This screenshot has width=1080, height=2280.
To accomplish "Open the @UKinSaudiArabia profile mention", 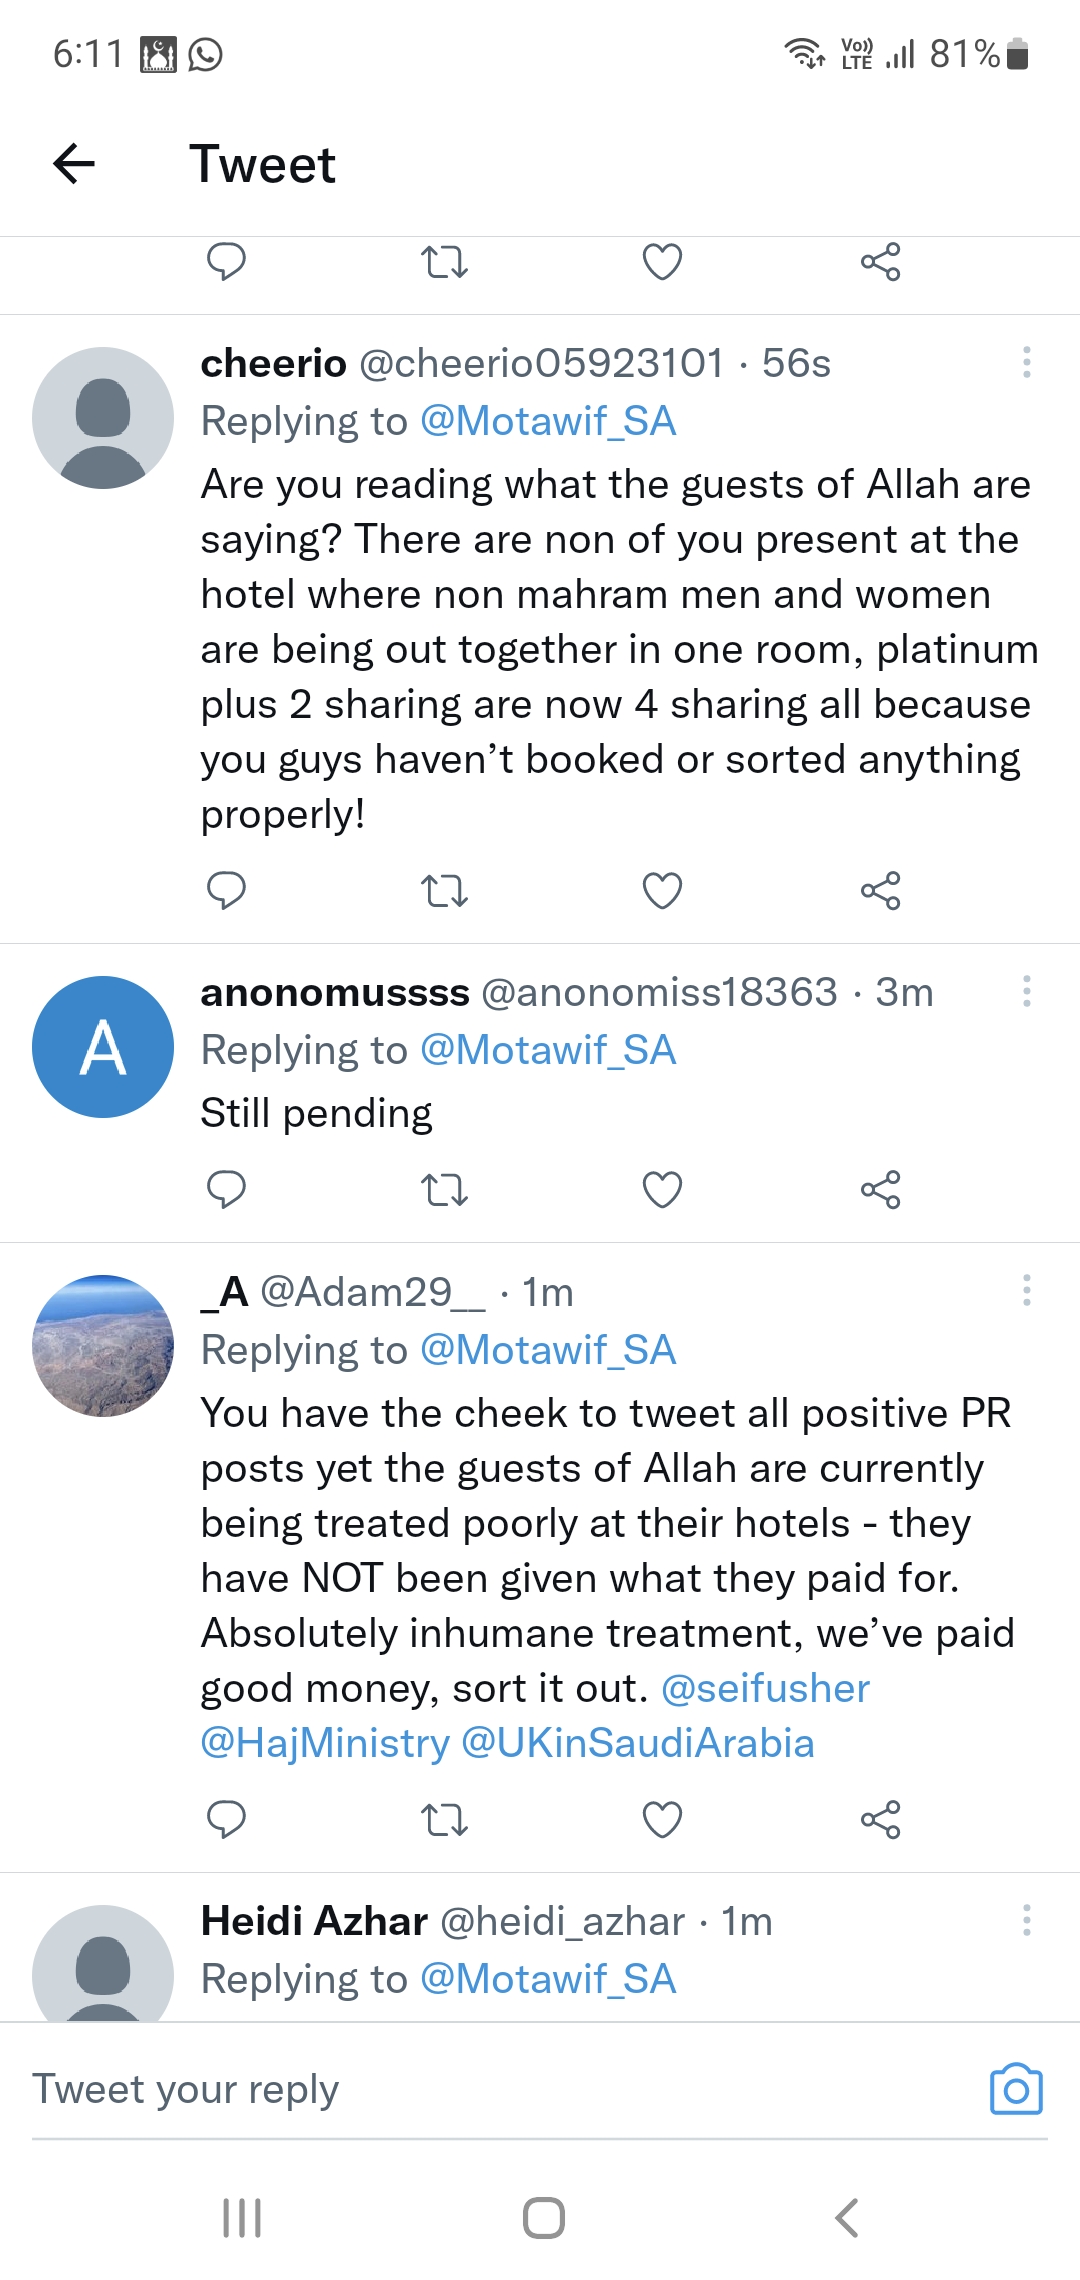I will click(x=638, y=1743).
